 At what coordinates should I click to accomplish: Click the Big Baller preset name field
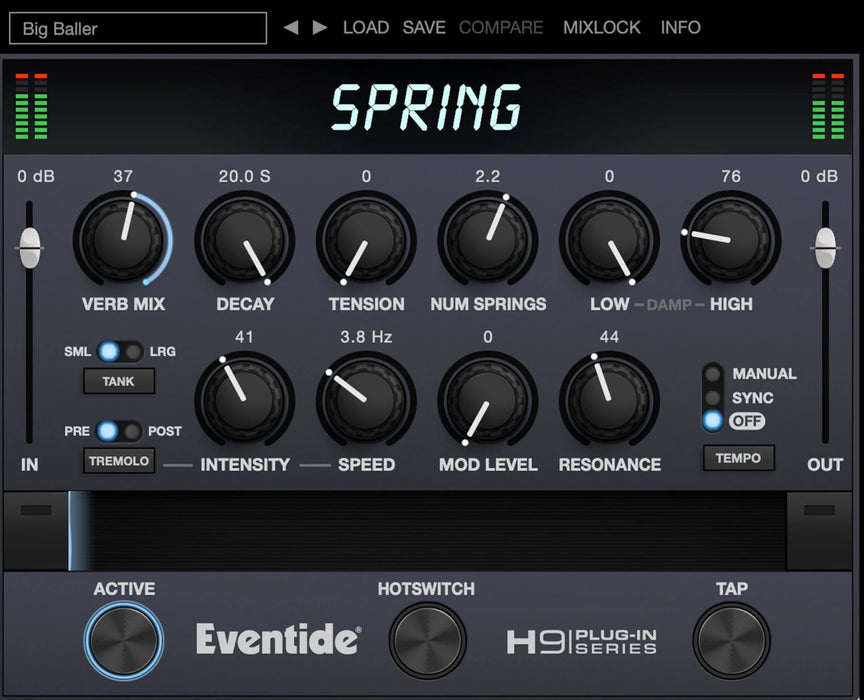138,28
